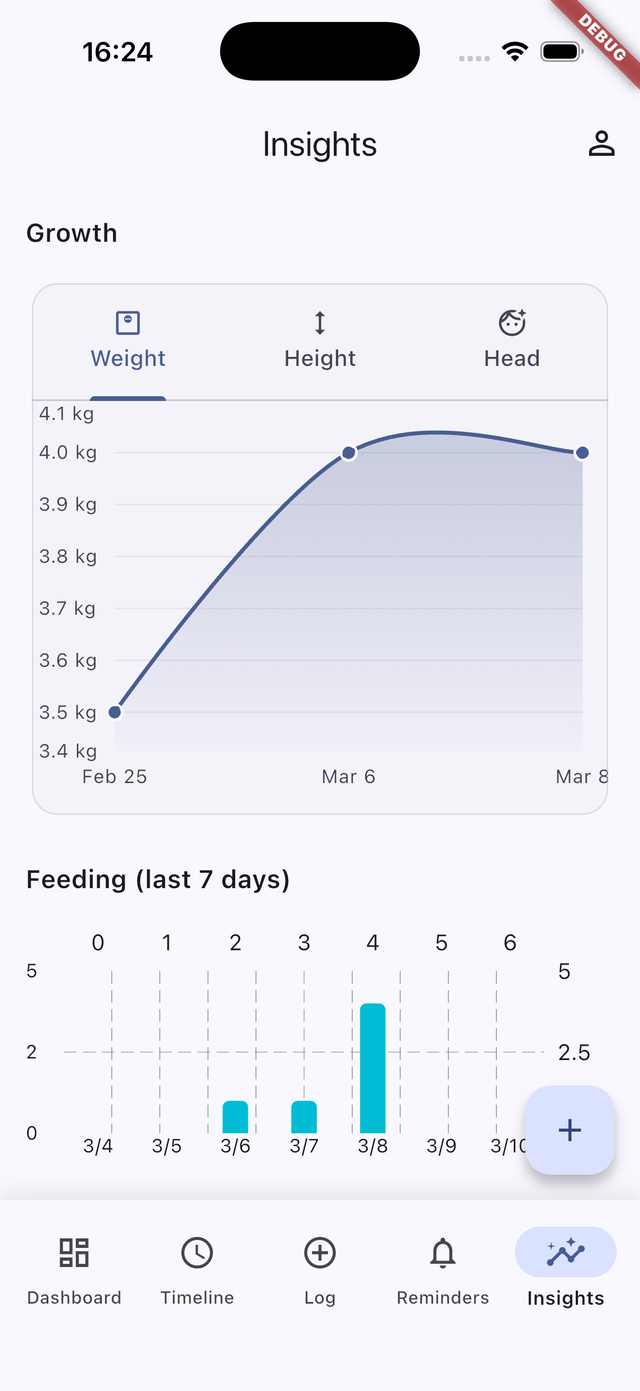Tap the floating plus button
This screenshot has width=640, height=1391.
click(569, 1130)
